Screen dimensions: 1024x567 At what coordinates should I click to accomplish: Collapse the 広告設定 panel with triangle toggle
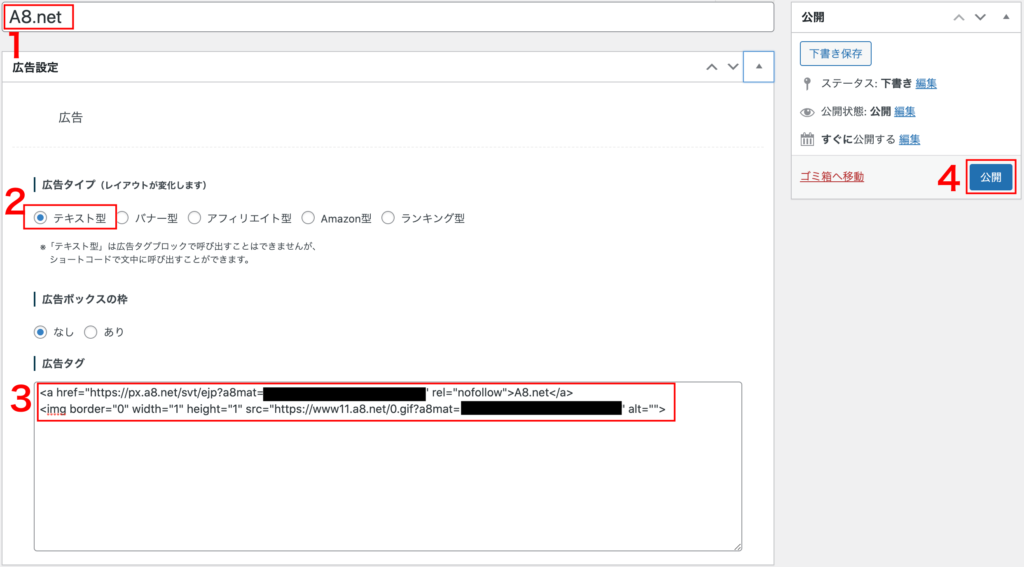click(x=759, y=67)
